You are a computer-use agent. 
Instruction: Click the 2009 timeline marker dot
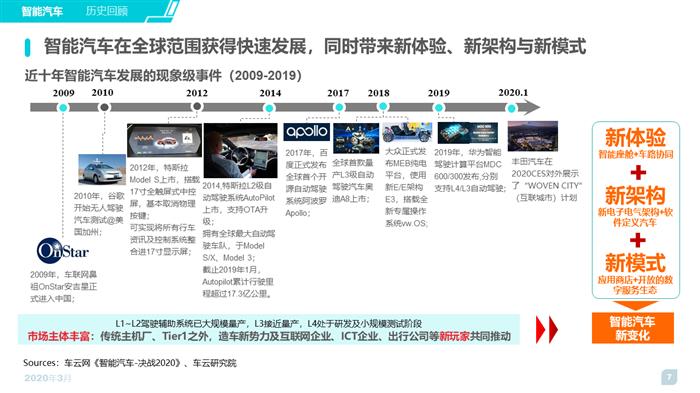pyautogui.click(x=63, y=108)
